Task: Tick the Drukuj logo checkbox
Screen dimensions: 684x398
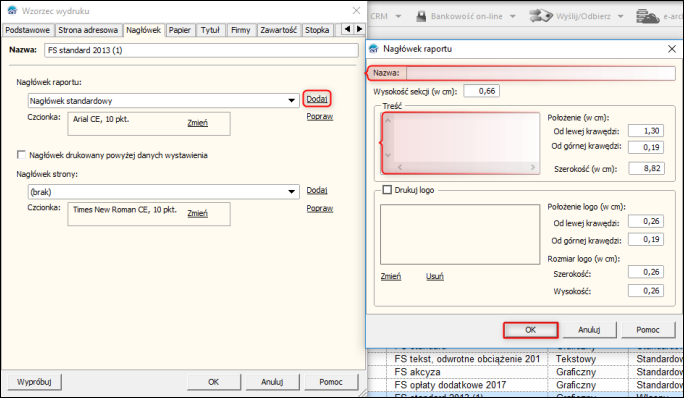Action: [x=387, y=190]
